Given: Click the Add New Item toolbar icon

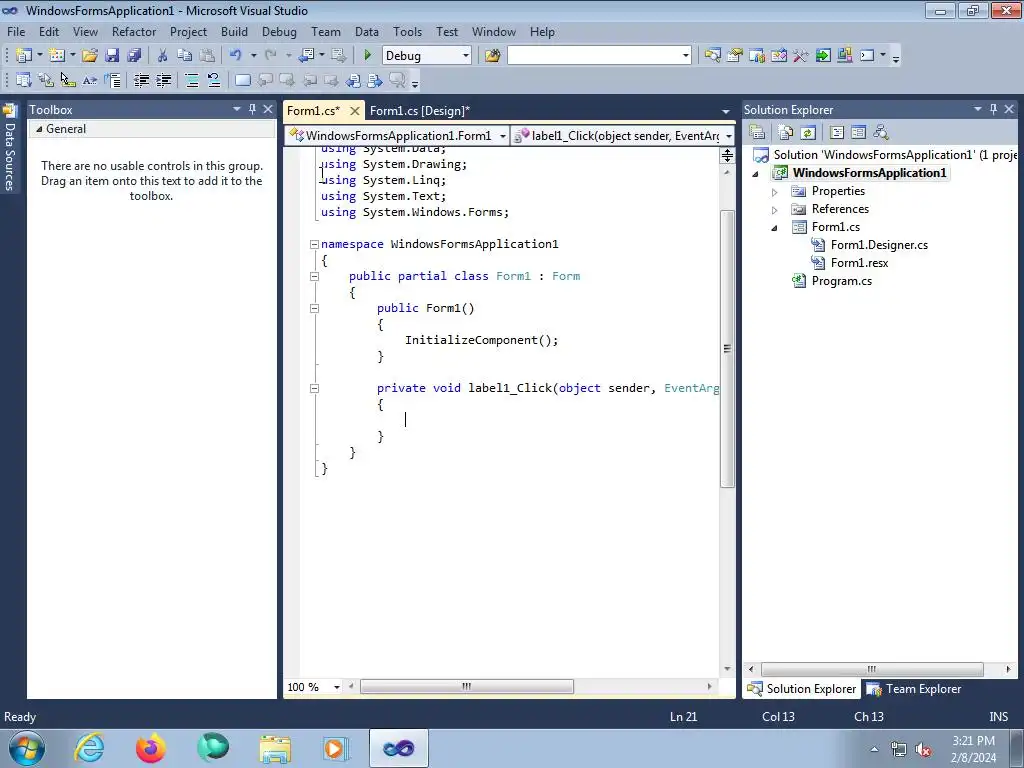Looking at the screenshot, I should 57,56.
